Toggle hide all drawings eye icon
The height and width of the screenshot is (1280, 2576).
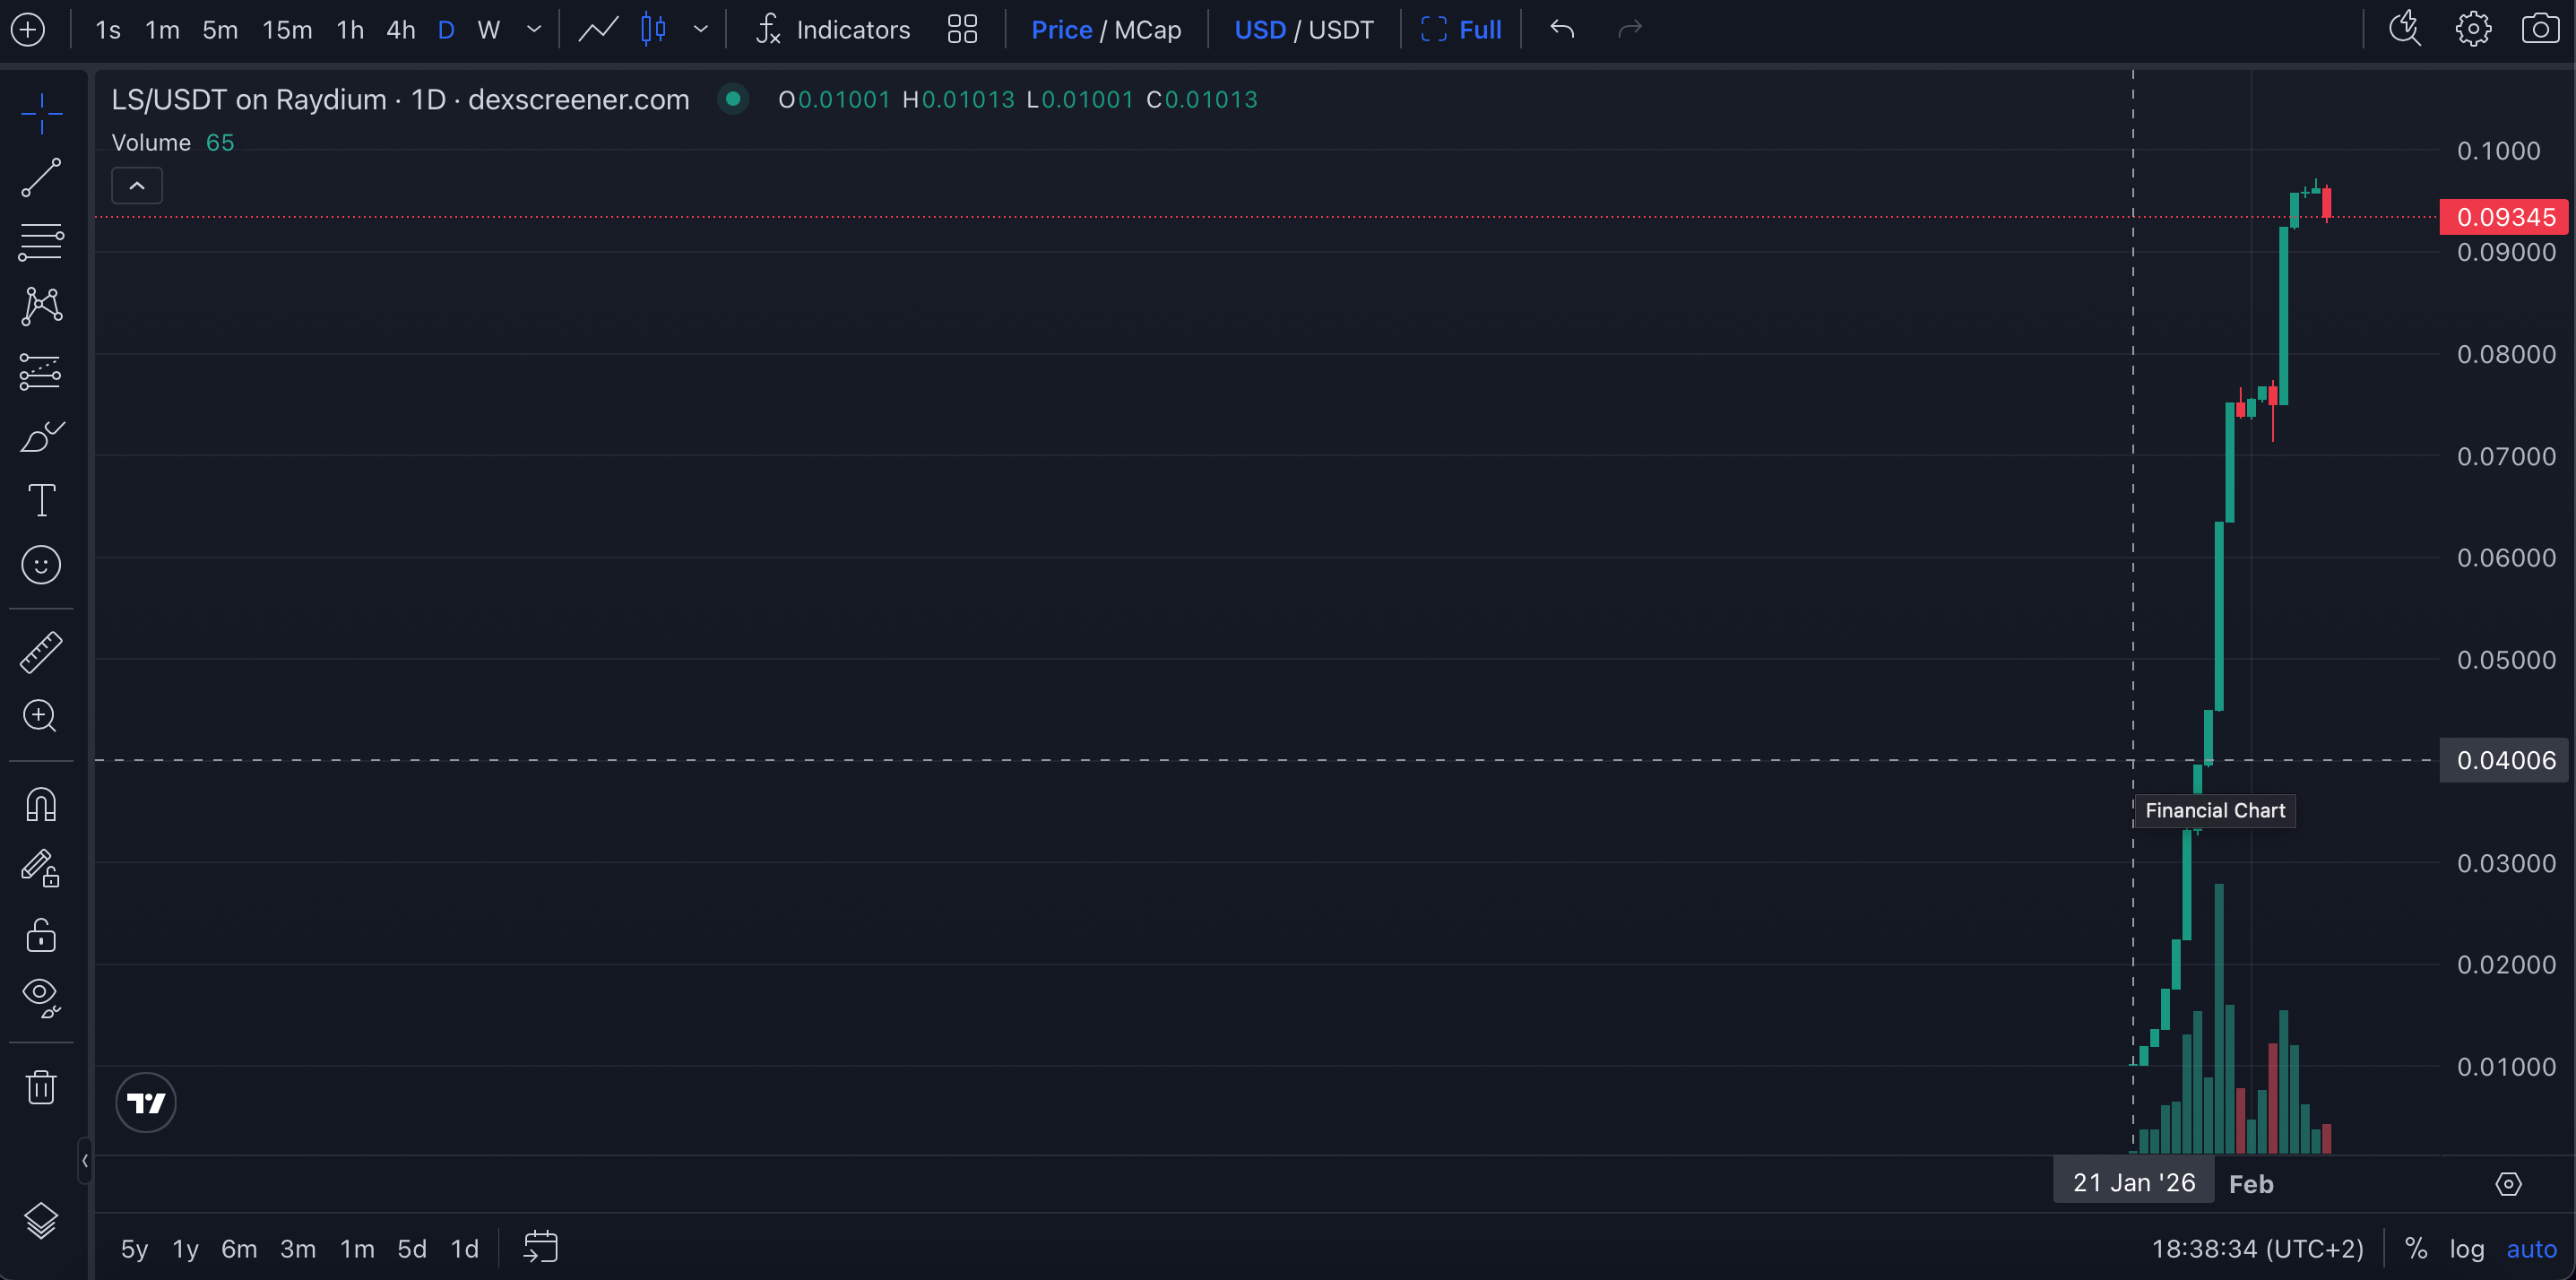coord(41,998)
